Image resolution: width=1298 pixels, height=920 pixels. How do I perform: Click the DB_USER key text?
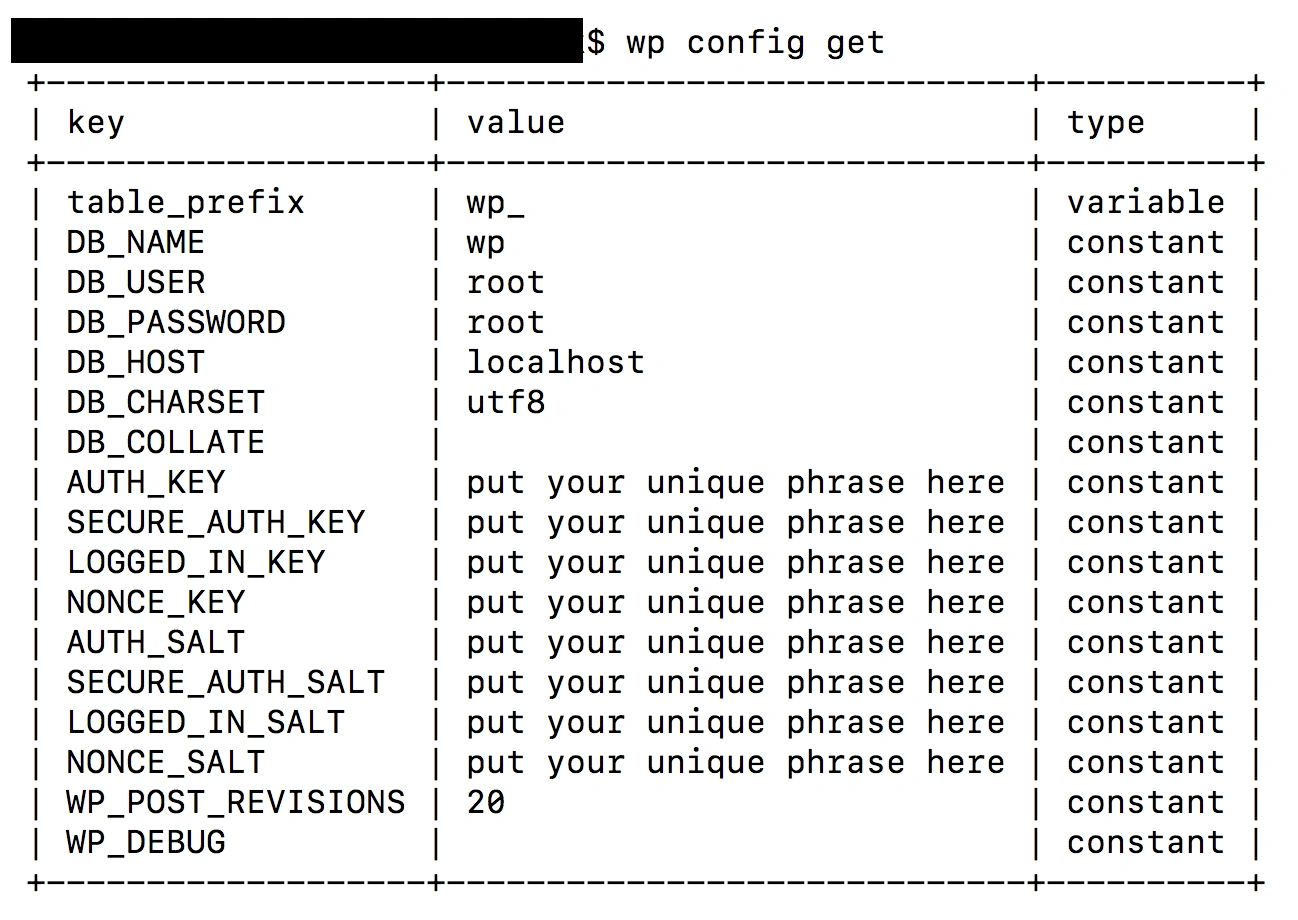[x=135, y=283]
